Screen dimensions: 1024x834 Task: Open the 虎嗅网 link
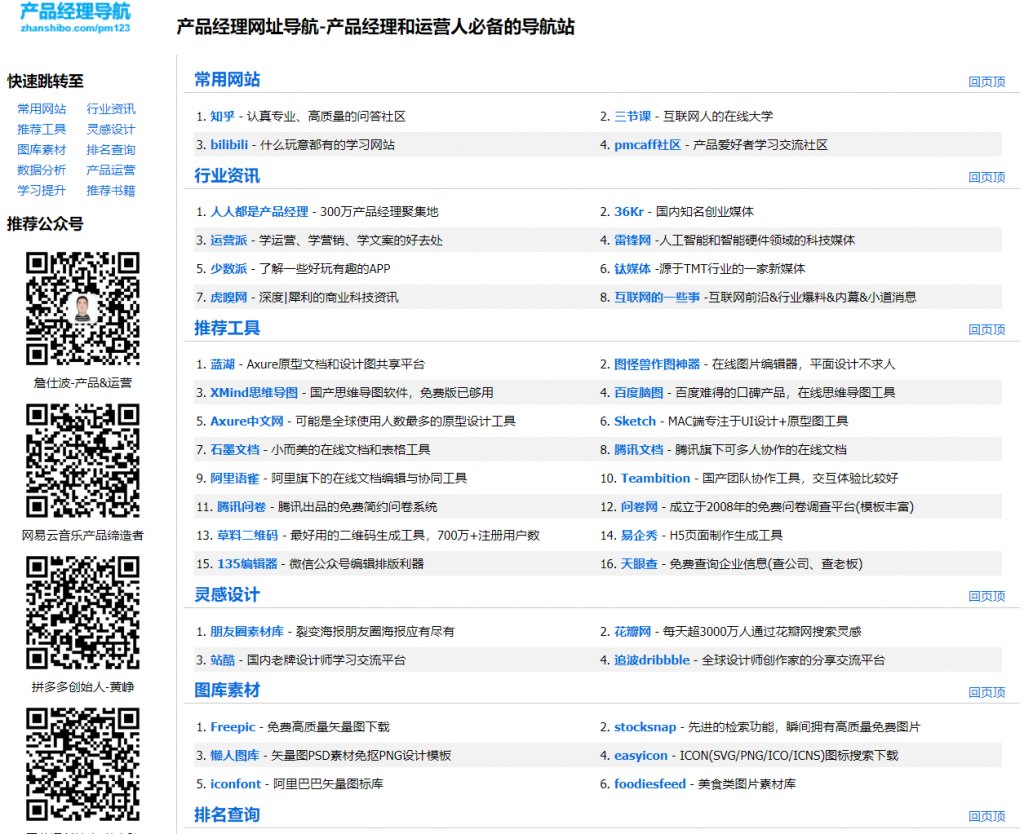pos(229,297)
